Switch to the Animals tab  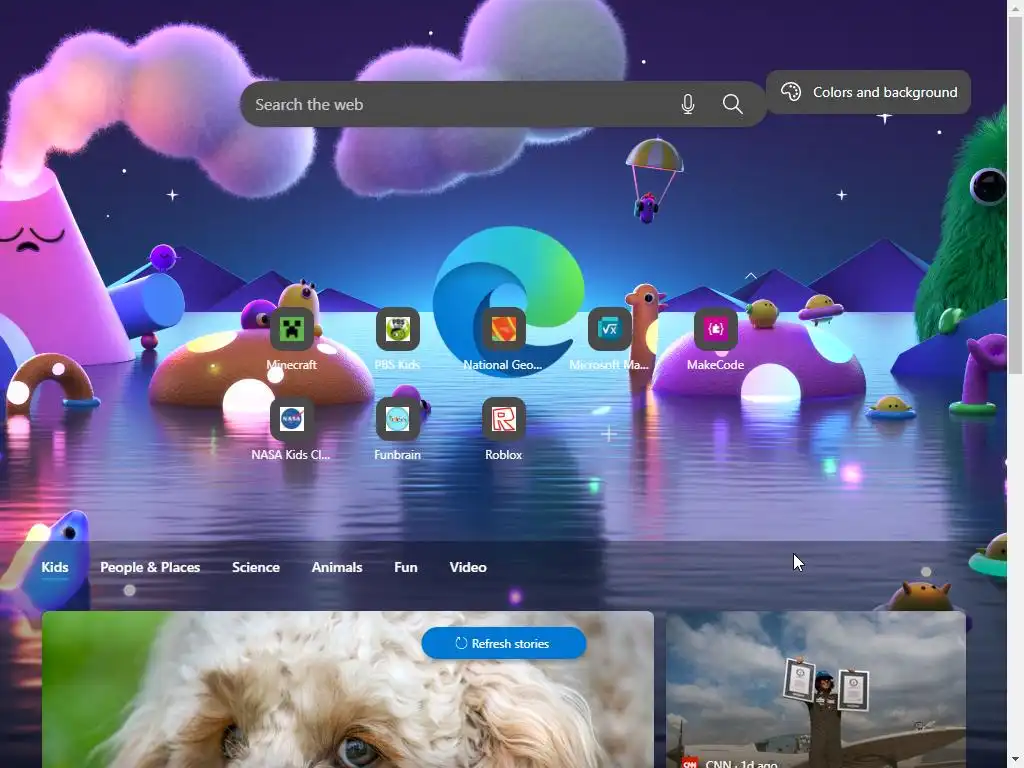337,567
